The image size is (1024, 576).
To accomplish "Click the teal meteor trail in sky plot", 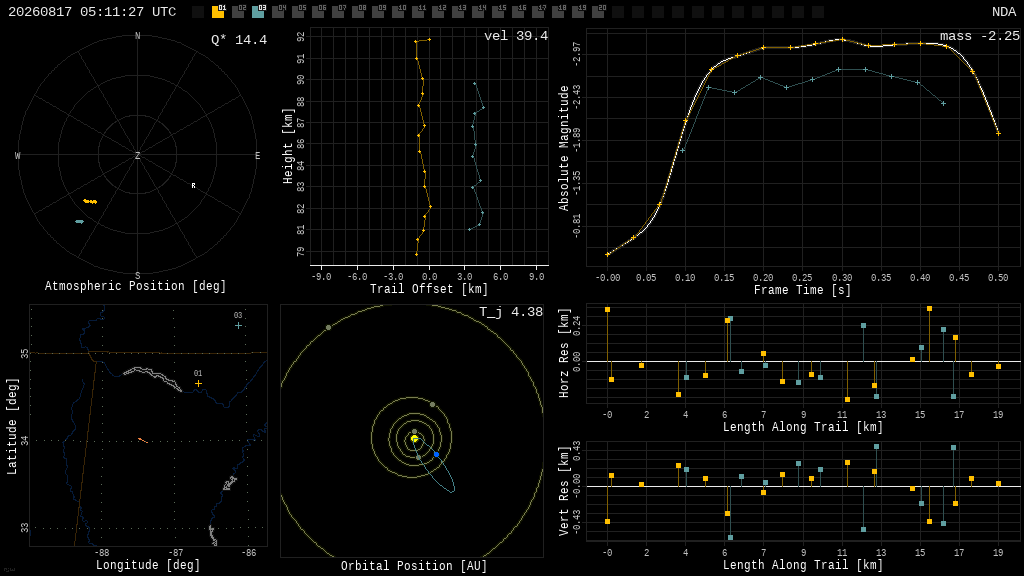I will click(80, 222).
